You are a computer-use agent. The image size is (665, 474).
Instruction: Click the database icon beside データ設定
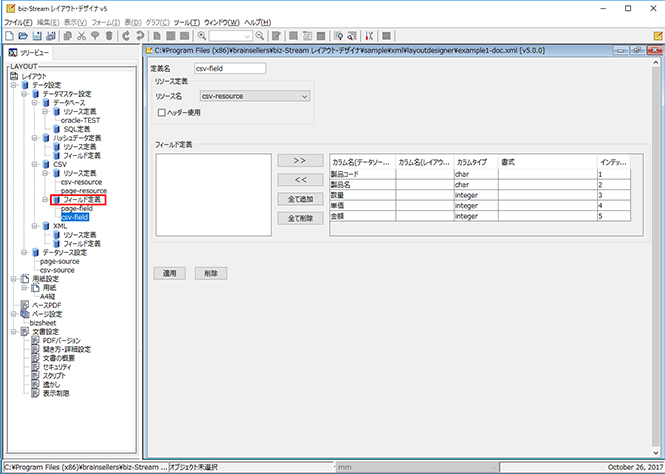(x=25, y=85)
